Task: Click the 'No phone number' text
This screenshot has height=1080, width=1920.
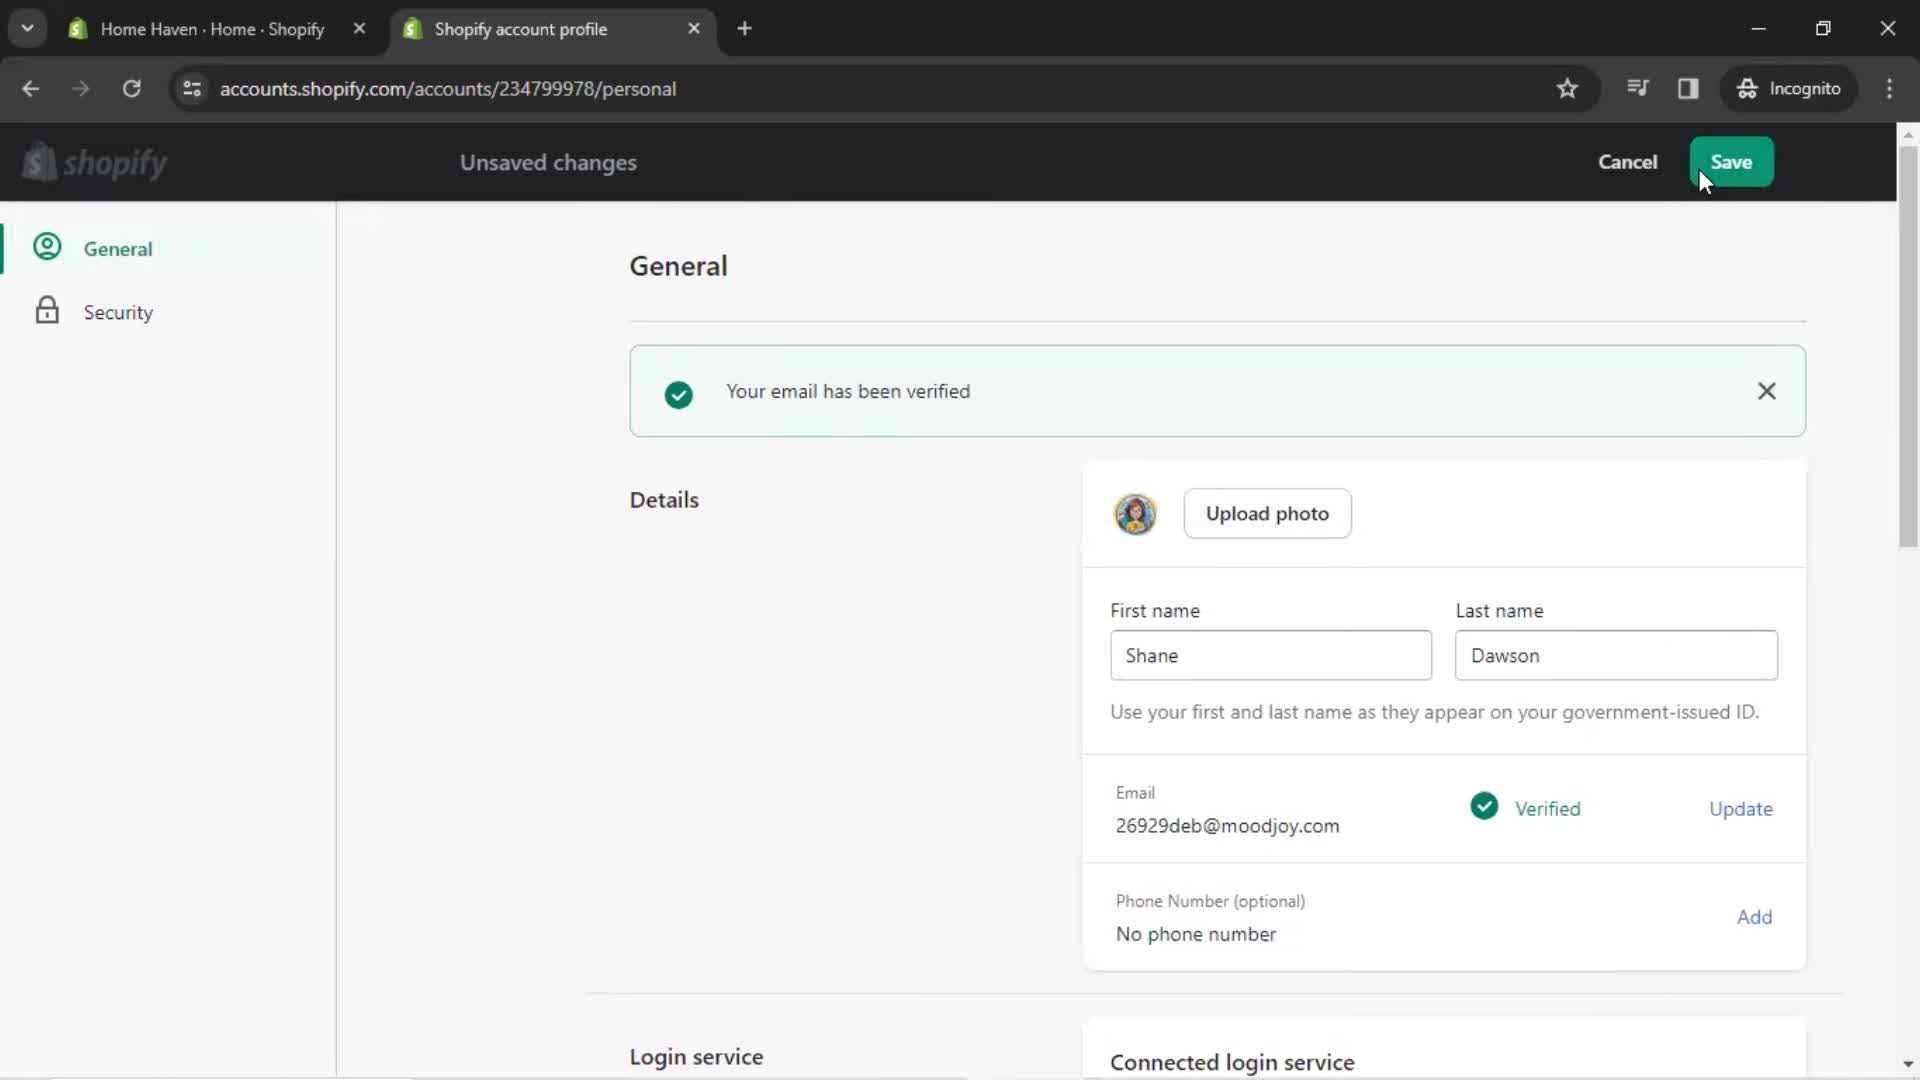Action: [1195, 934]
